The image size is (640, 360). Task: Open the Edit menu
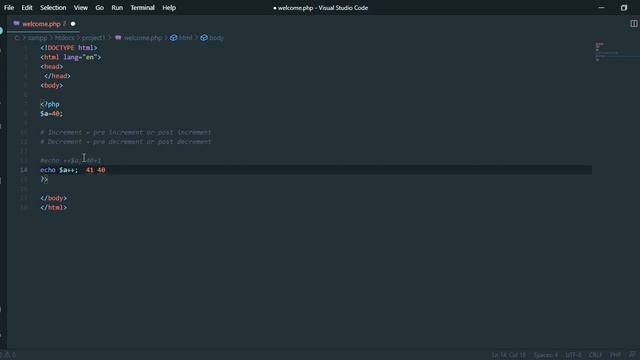tap(27, 8)
